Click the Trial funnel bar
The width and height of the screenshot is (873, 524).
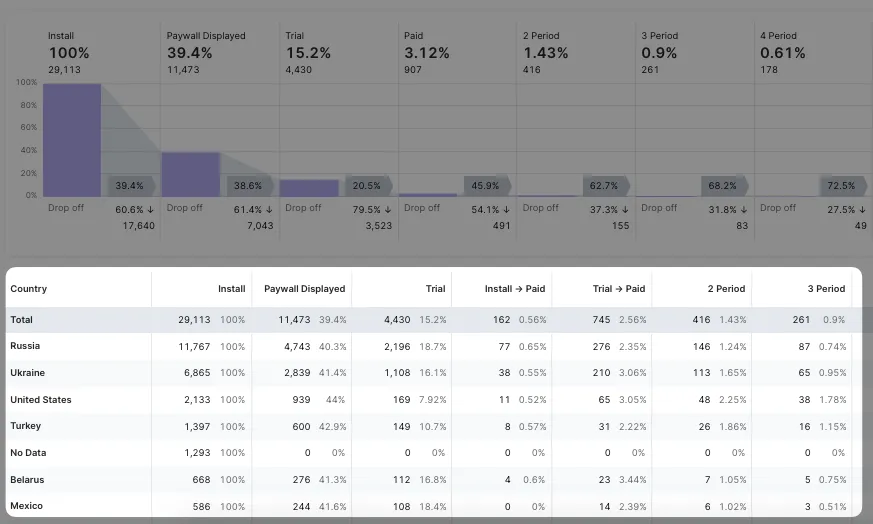point(309,187)
